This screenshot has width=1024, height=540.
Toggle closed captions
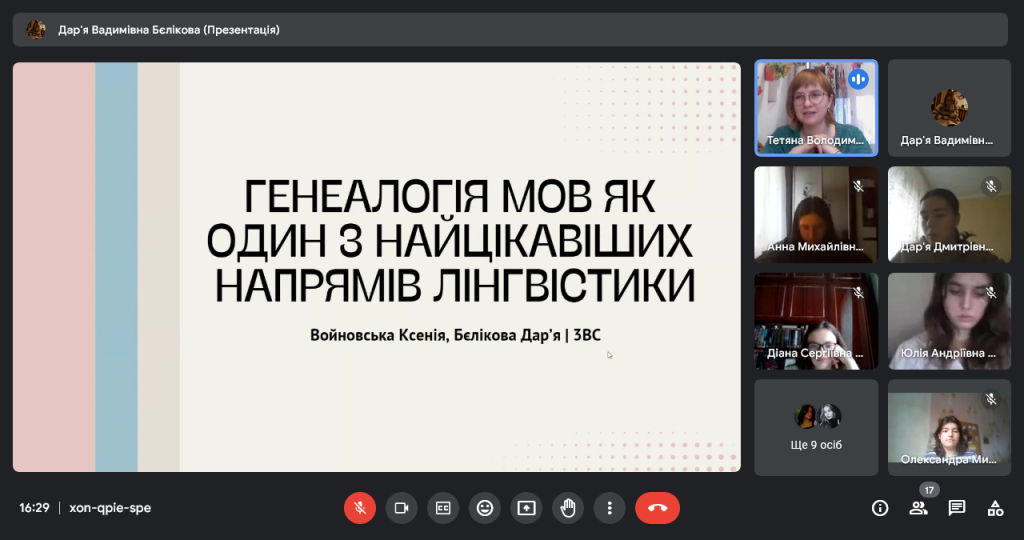443,508
